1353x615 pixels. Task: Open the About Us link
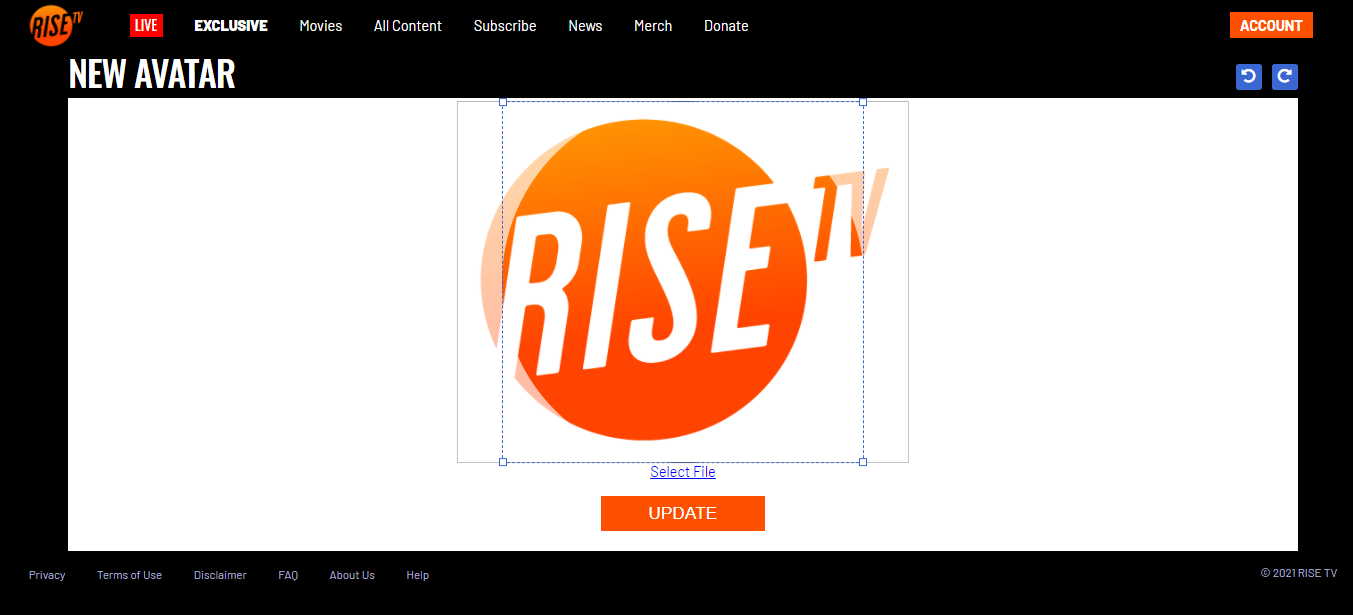(352, 575)
